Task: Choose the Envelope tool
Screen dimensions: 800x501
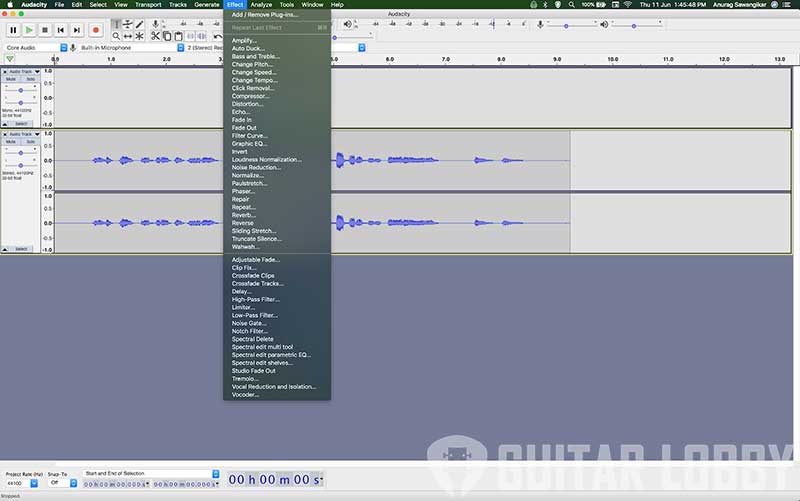Action: click(128, 24)
